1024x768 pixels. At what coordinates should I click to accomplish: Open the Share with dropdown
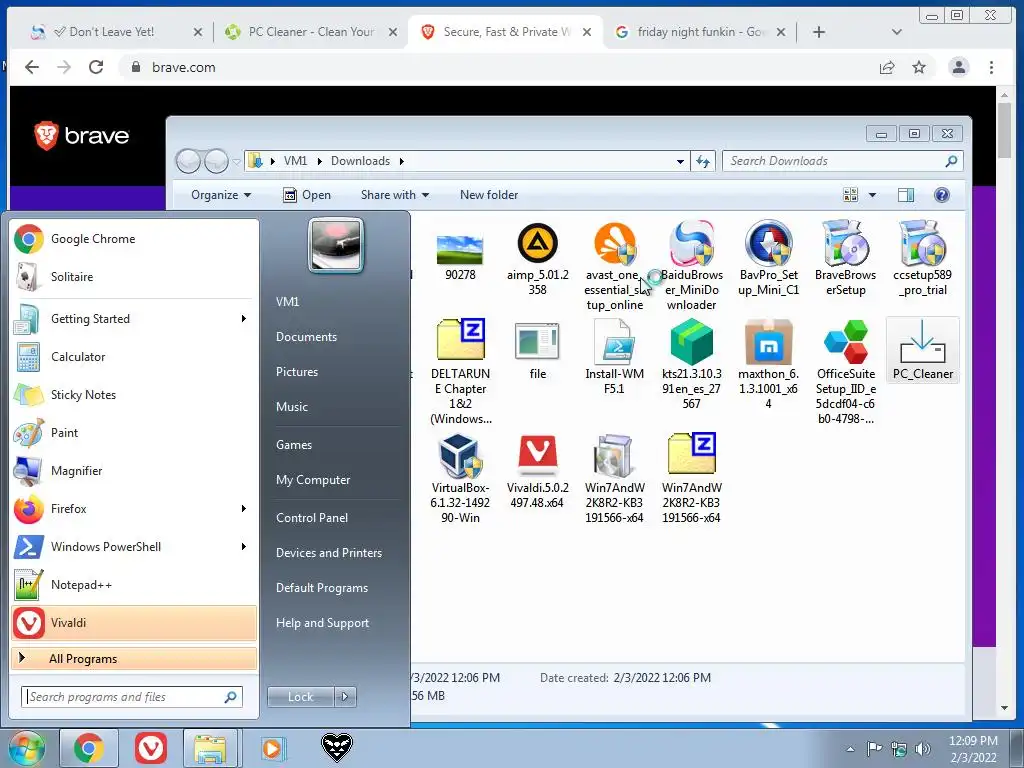coord(394,195)
